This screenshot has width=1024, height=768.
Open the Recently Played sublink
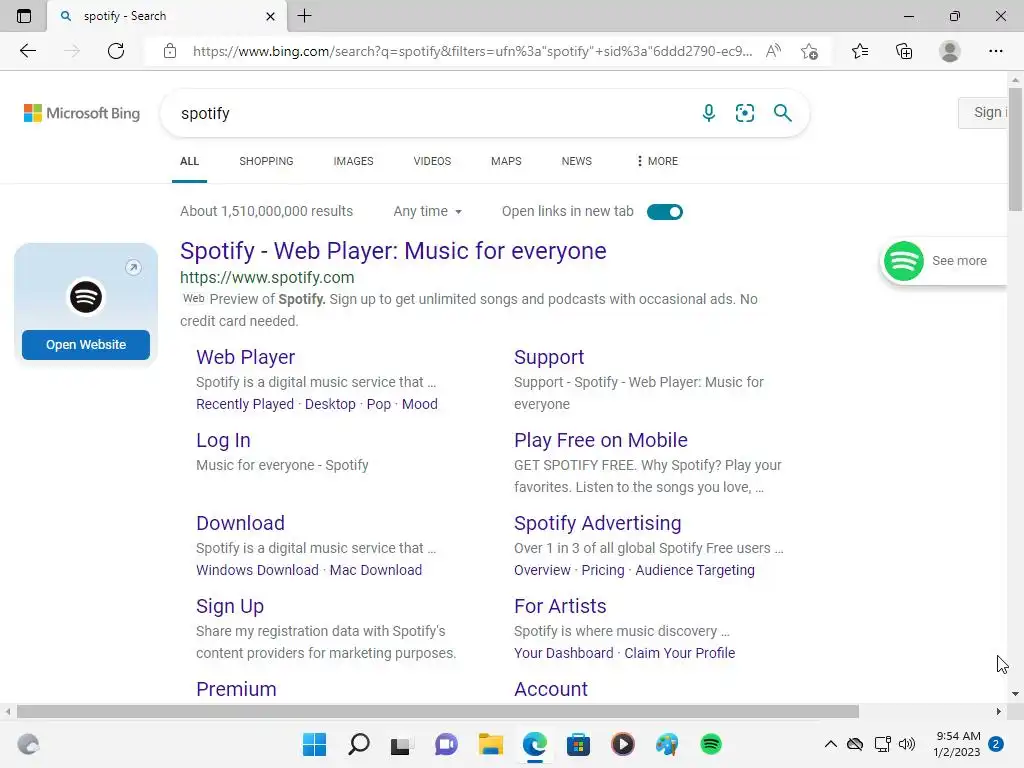pos(245,404)
